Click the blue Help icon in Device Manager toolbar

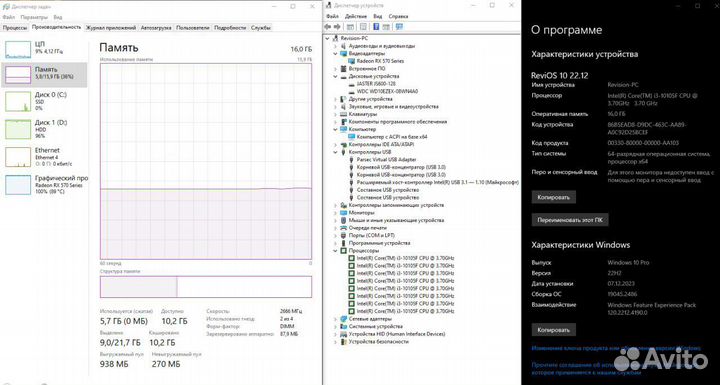click(x=376, y=27)
